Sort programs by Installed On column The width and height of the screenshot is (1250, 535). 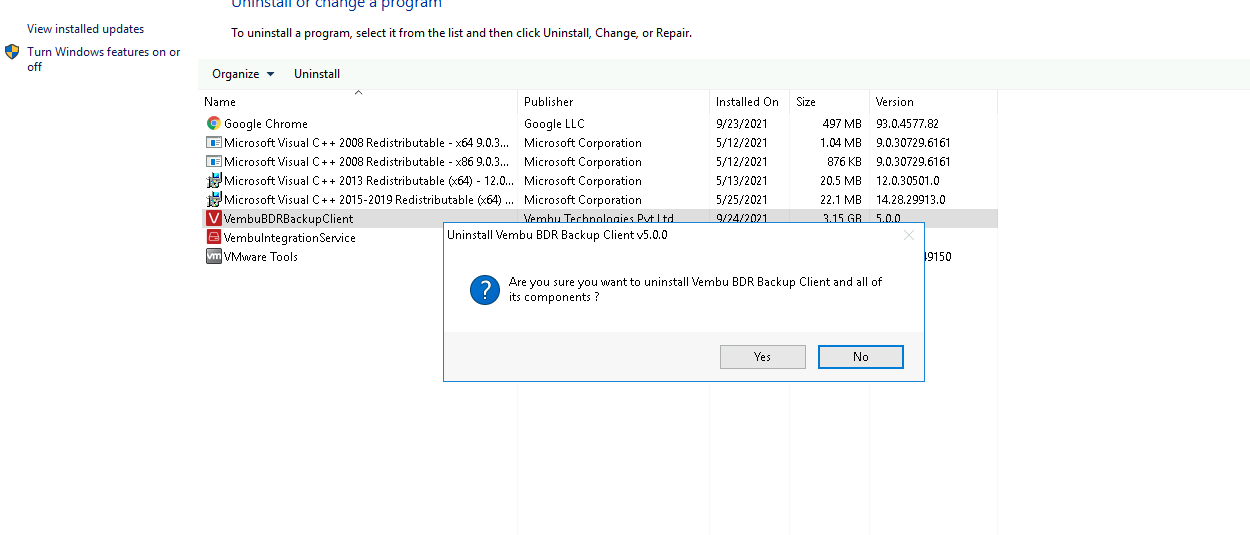746,102
